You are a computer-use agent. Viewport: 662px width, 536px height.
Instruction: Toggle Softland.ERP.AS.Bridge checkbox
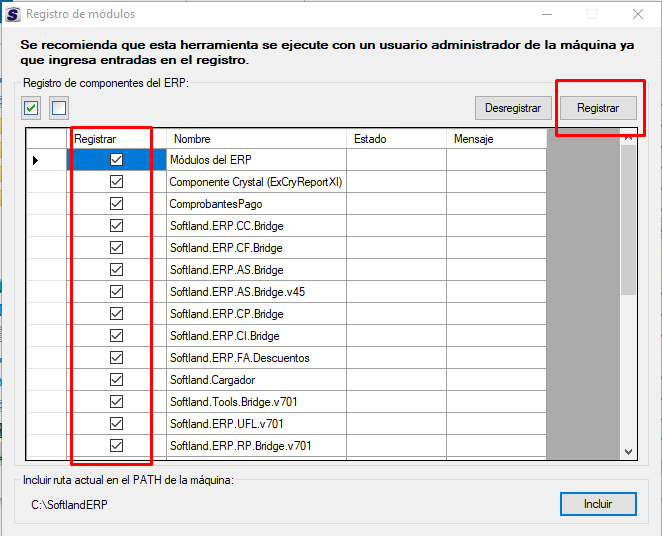[x=117, y=269]
